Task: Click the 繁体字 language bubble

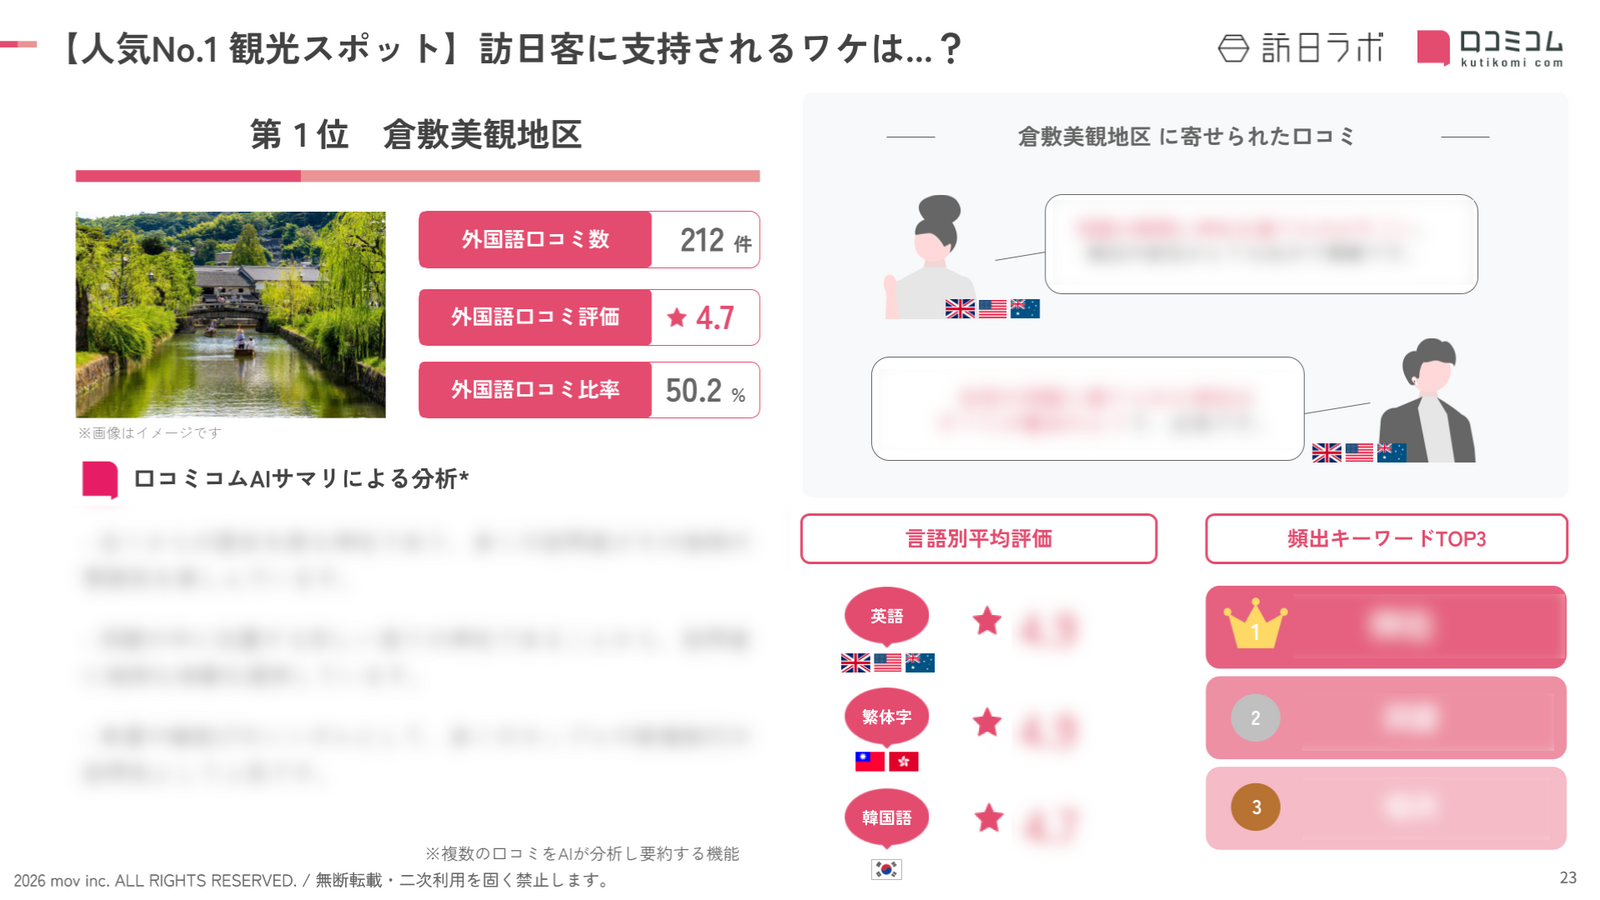Action: point(886,717)
